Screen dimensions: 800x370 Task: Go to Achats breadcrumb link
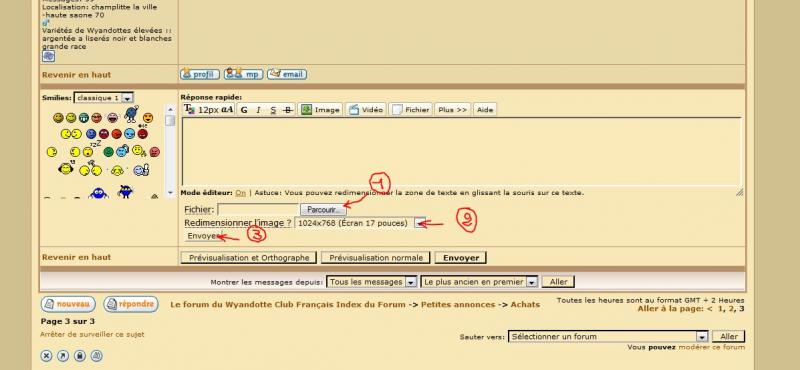tap(525, 305)
